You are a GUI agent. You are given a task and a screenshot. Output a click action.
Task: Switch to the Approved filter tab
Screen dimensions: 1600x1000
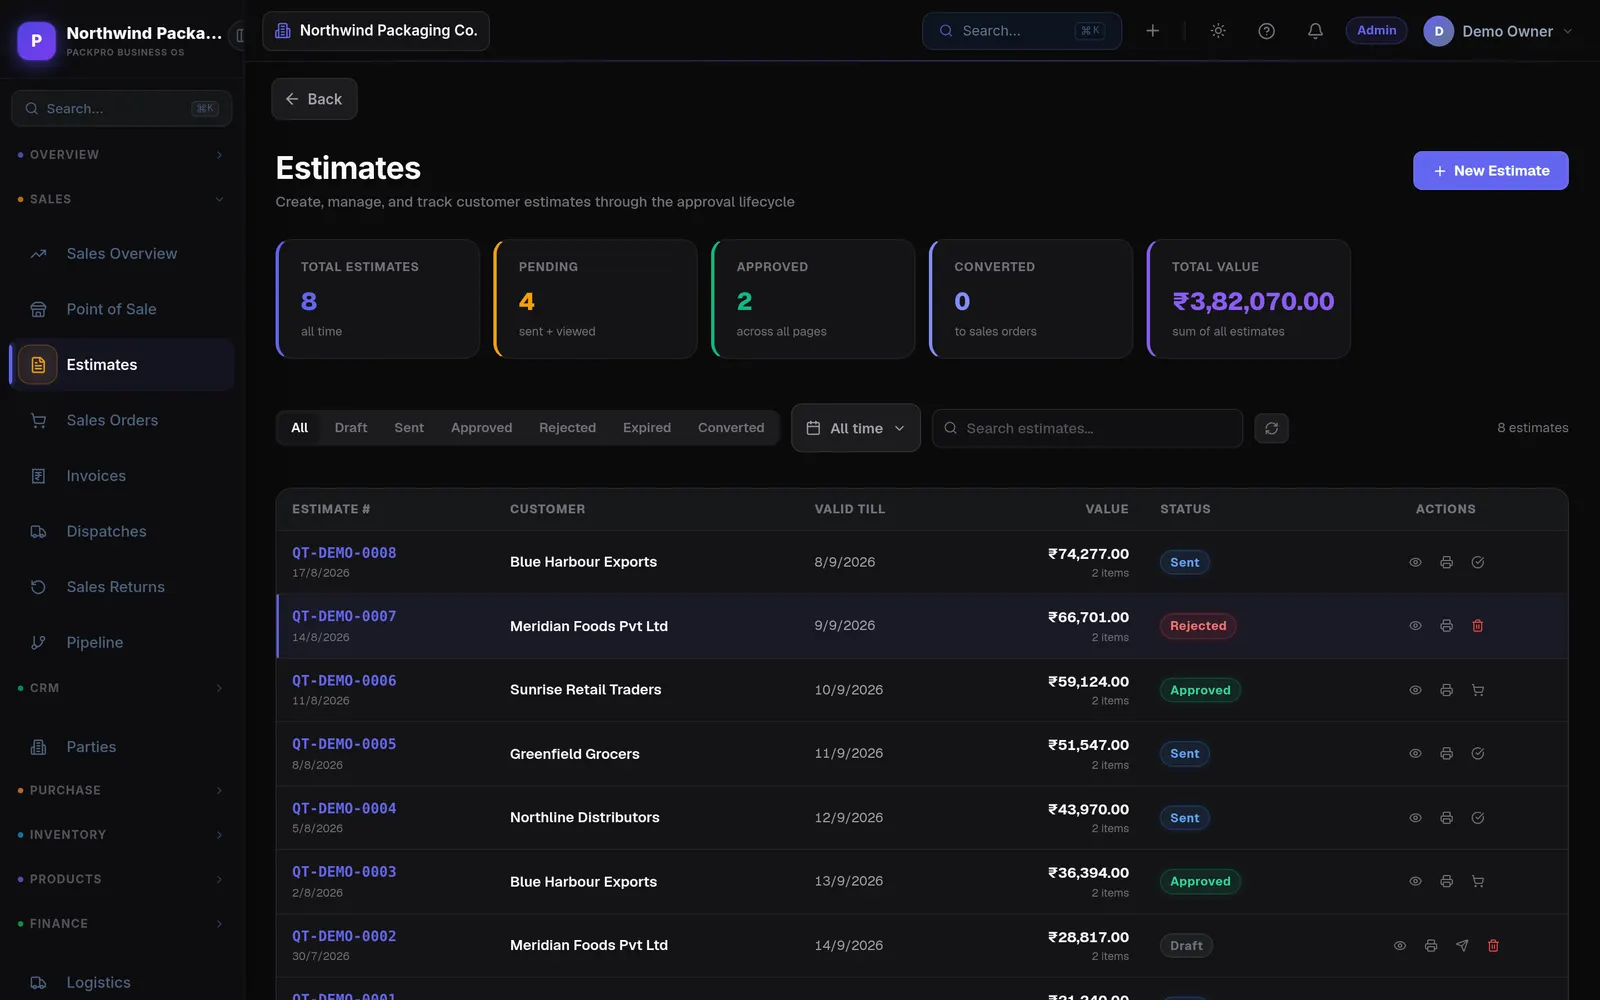click(x=481, y=428)
